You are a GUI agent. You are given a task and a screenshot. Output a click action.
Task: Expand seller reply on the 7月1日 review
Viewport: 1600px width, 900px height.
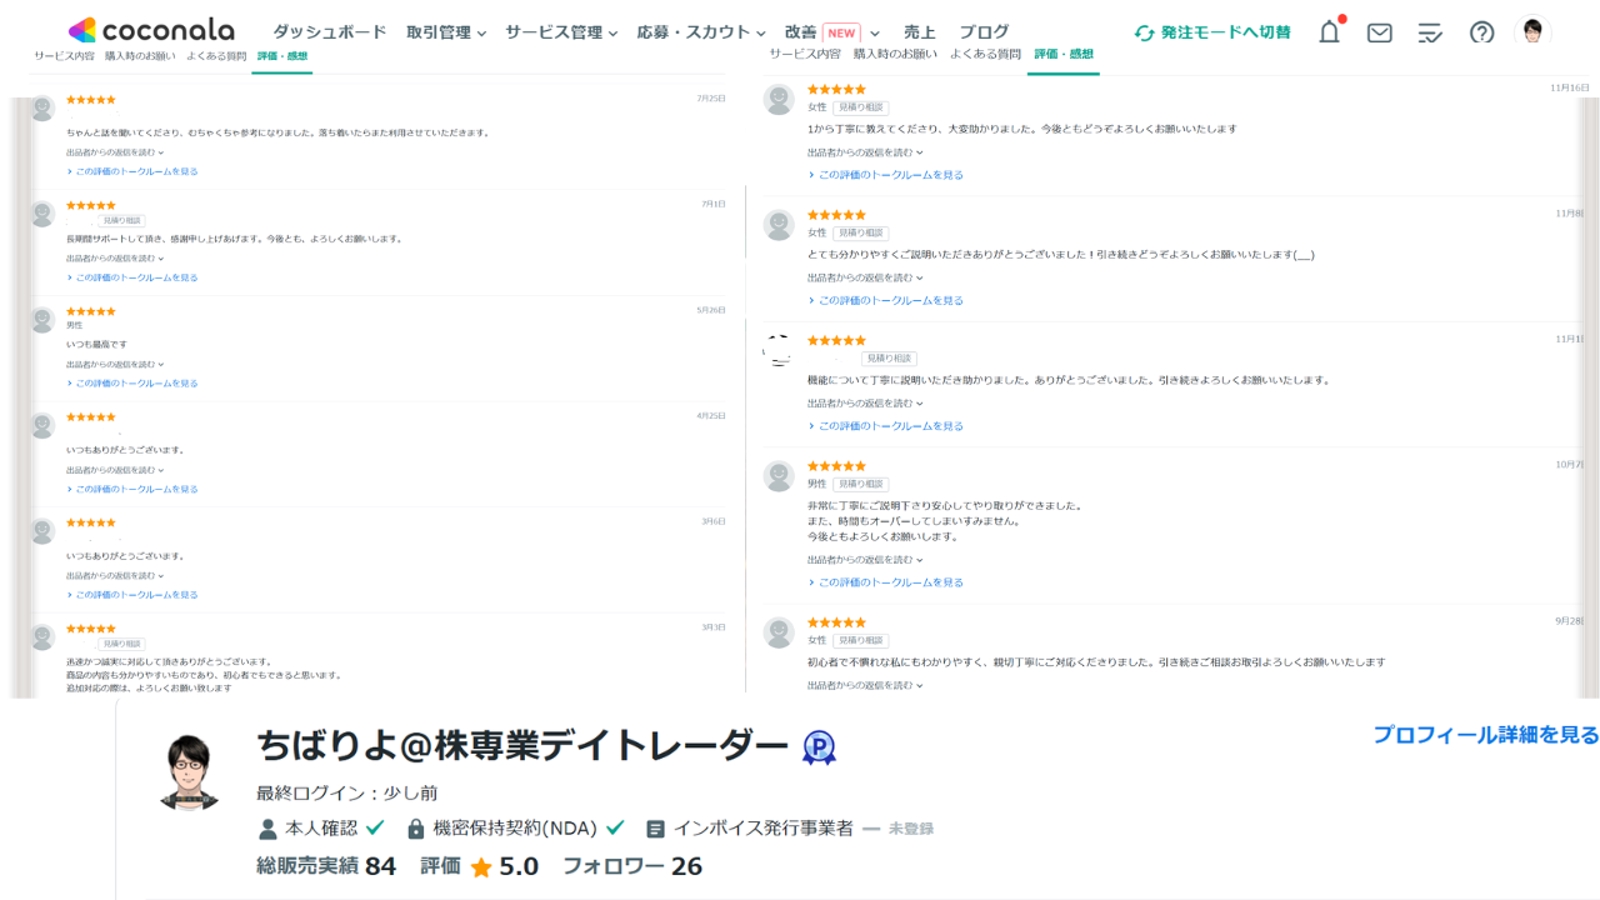[x=115, y=259]
